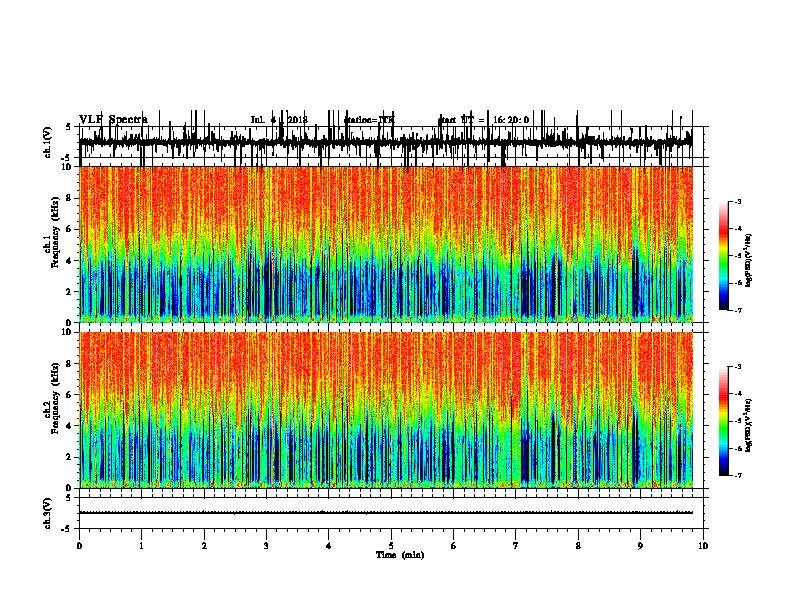Click the "-7" tick on ch.1 colorbar
Viewport: 792px width, 612px height.
tap(737, 310)
